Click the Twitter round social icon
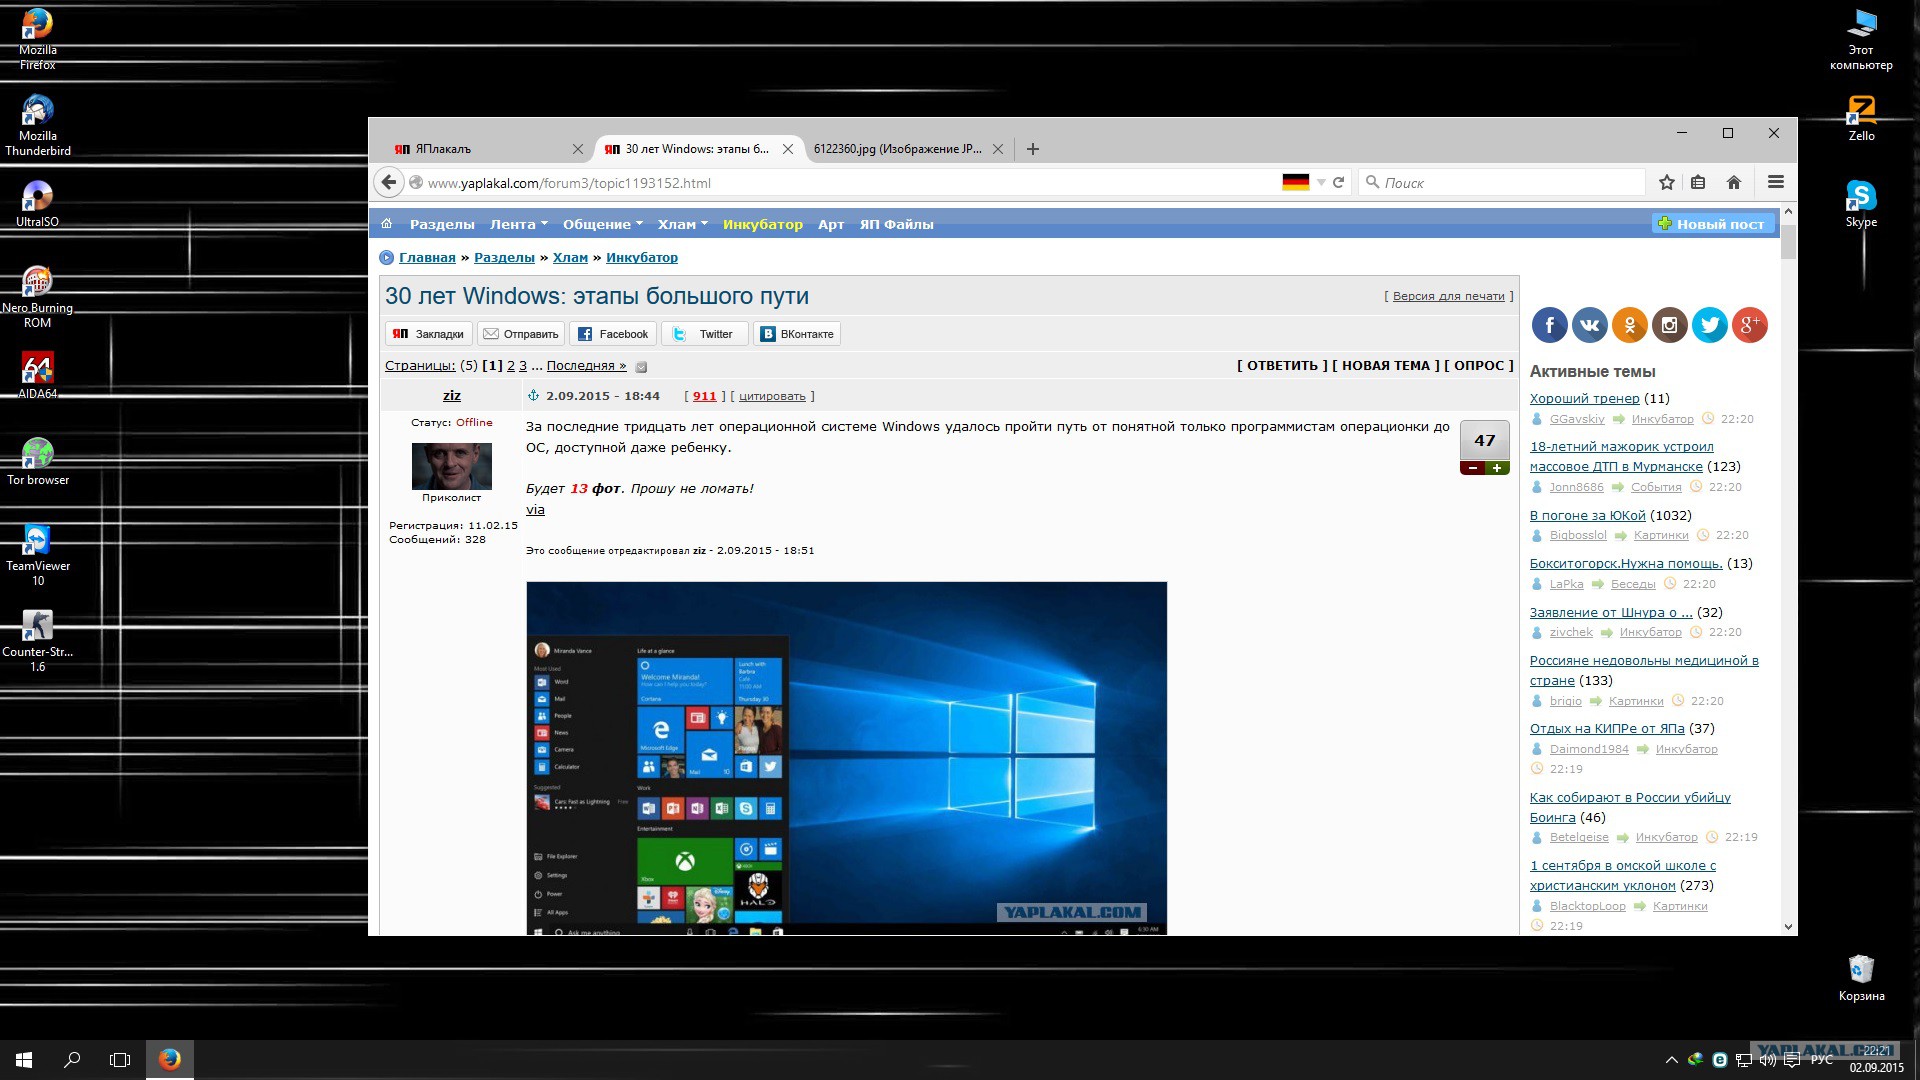Screen dimensions: 1920x1080 coord(1710,325)
